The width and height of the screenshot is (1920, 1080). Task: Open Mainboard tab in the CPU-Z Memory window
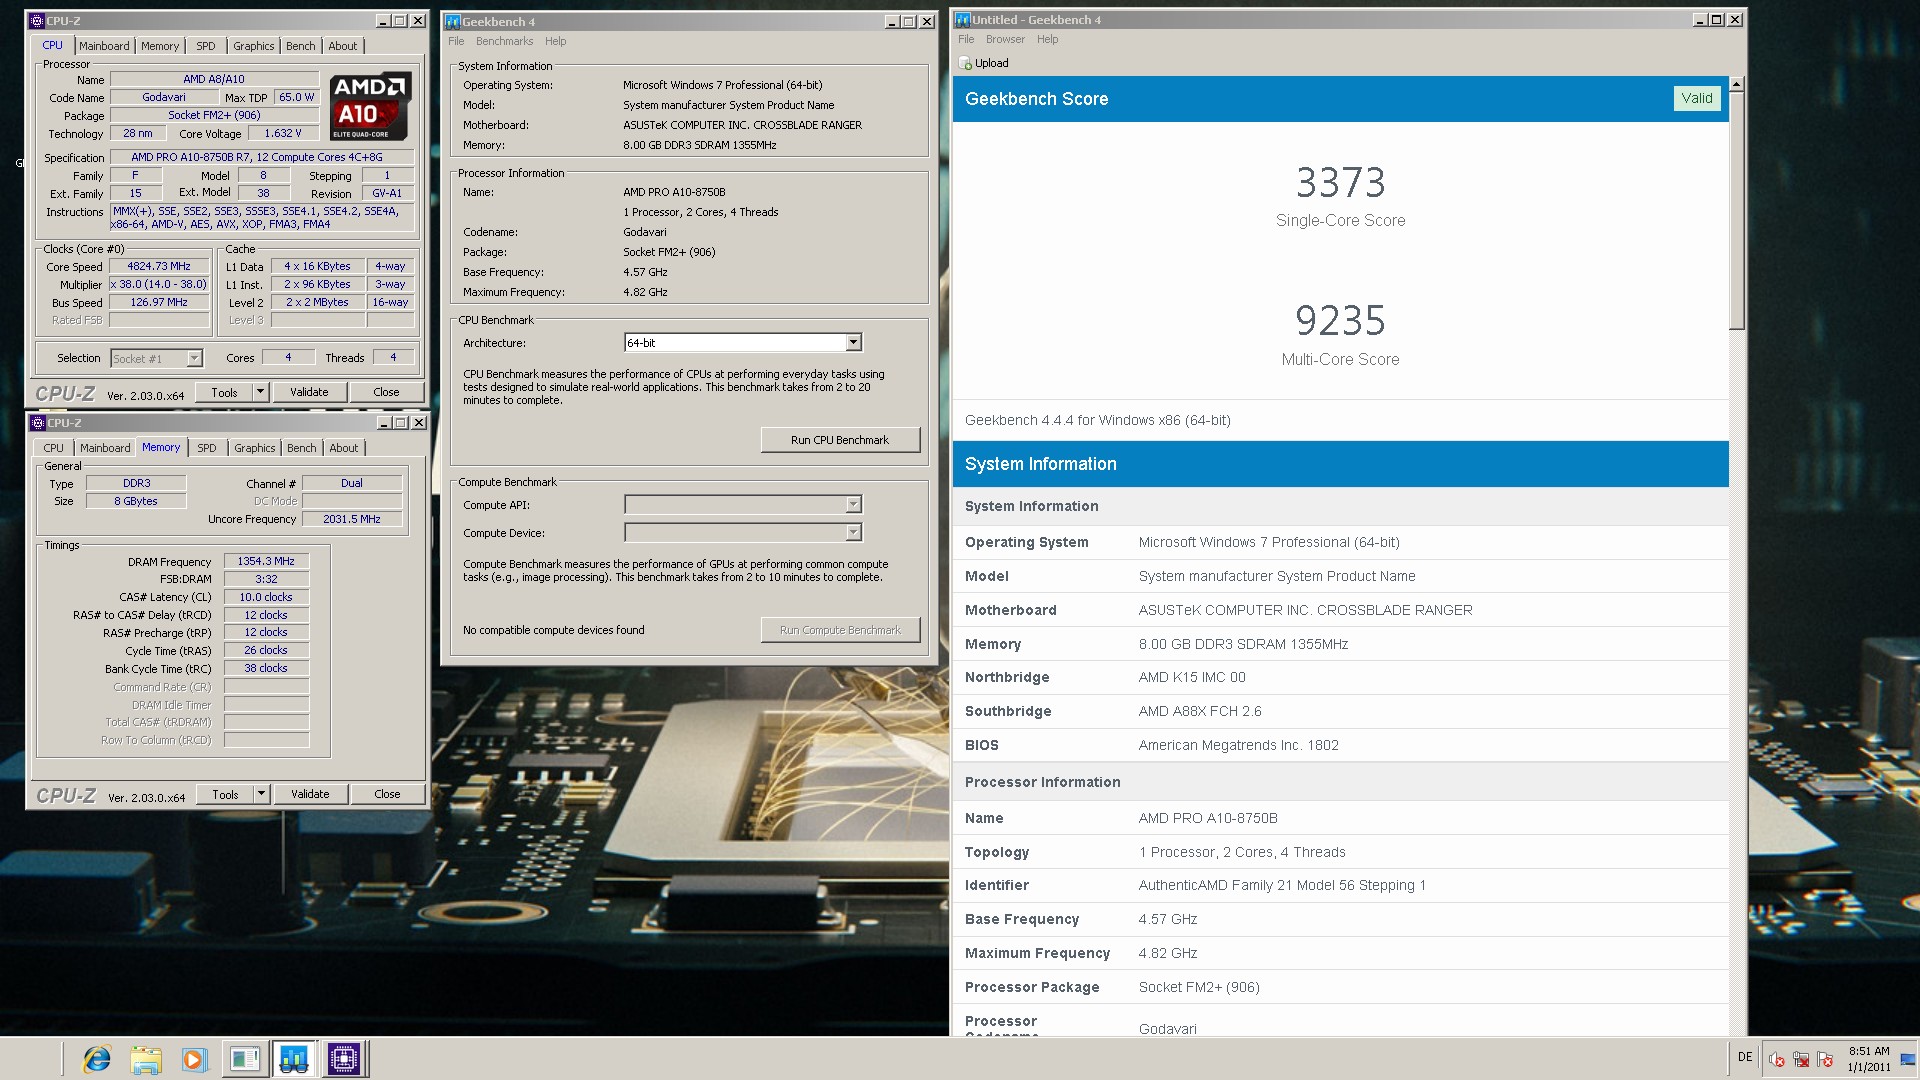(105, 448)
